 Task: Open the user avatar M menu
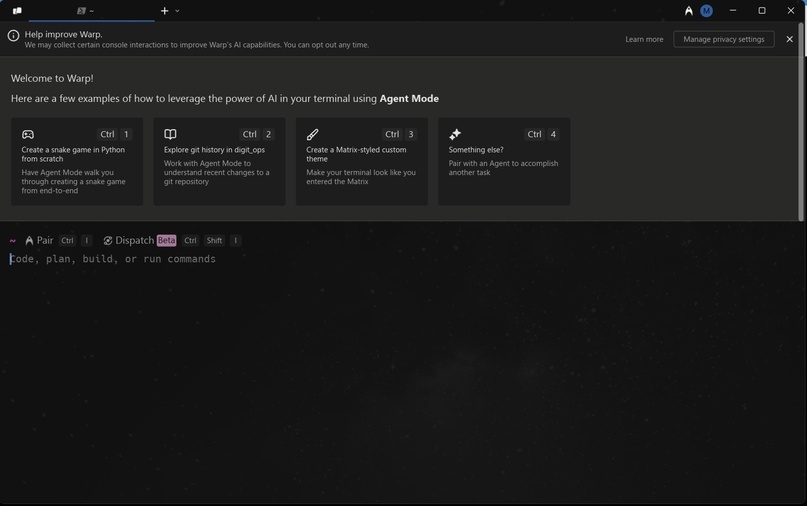pos(706,11)
